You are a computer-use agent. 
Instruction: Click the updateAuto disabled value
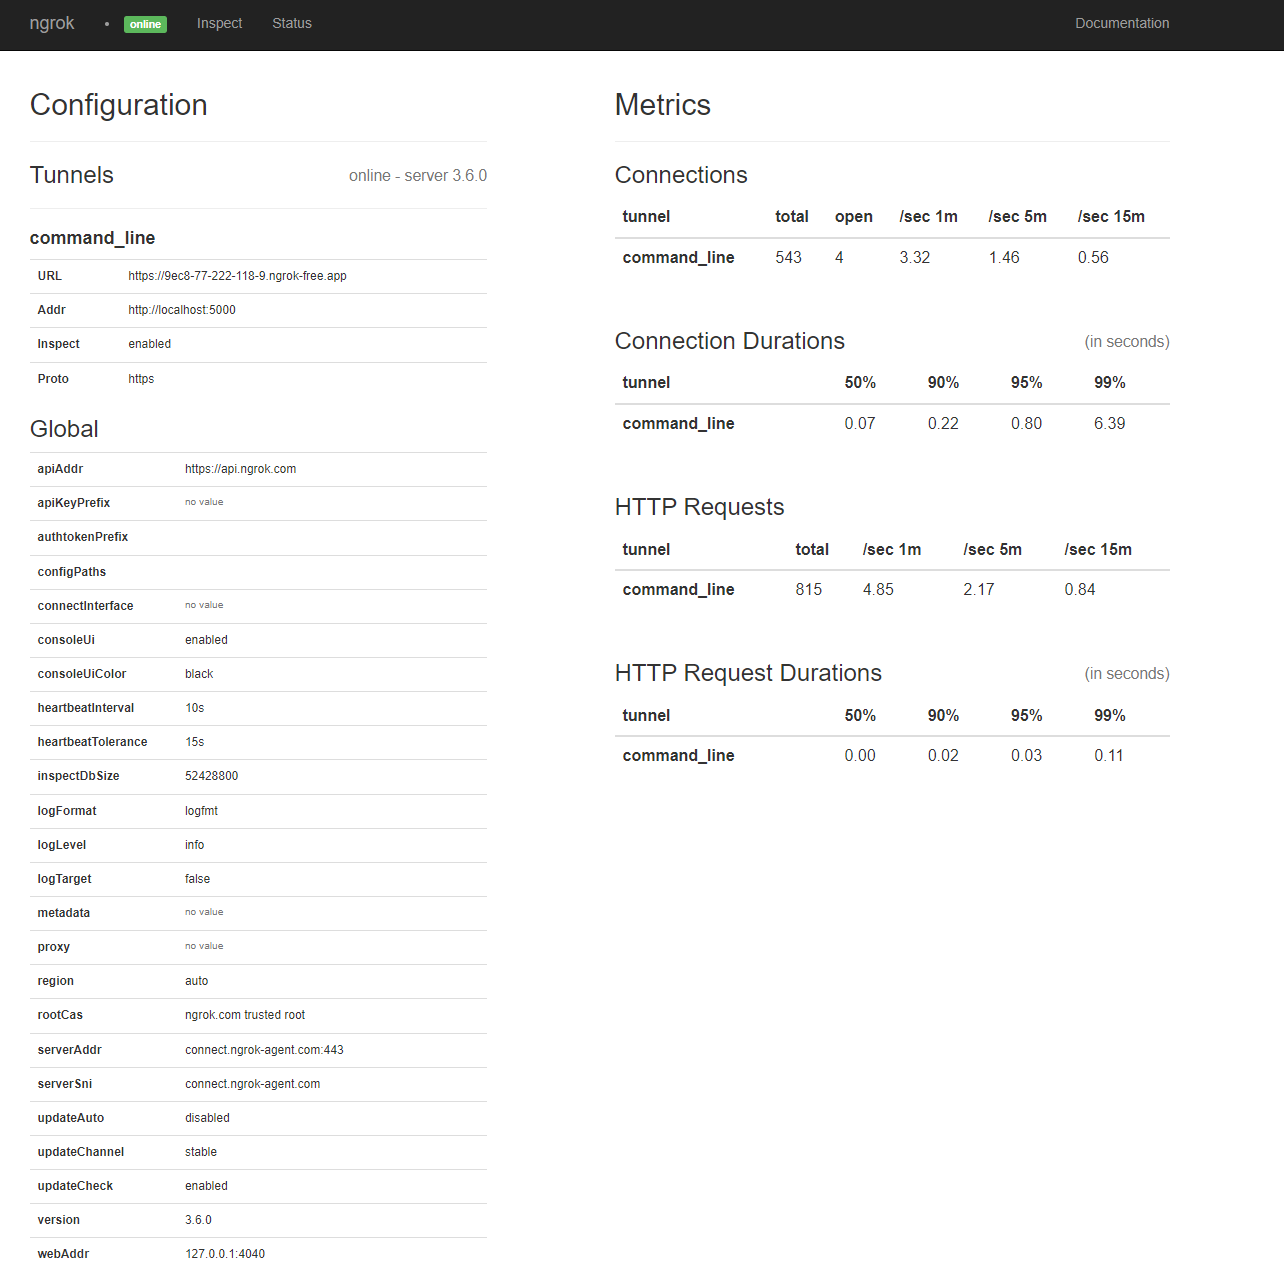pos(207,1118)
